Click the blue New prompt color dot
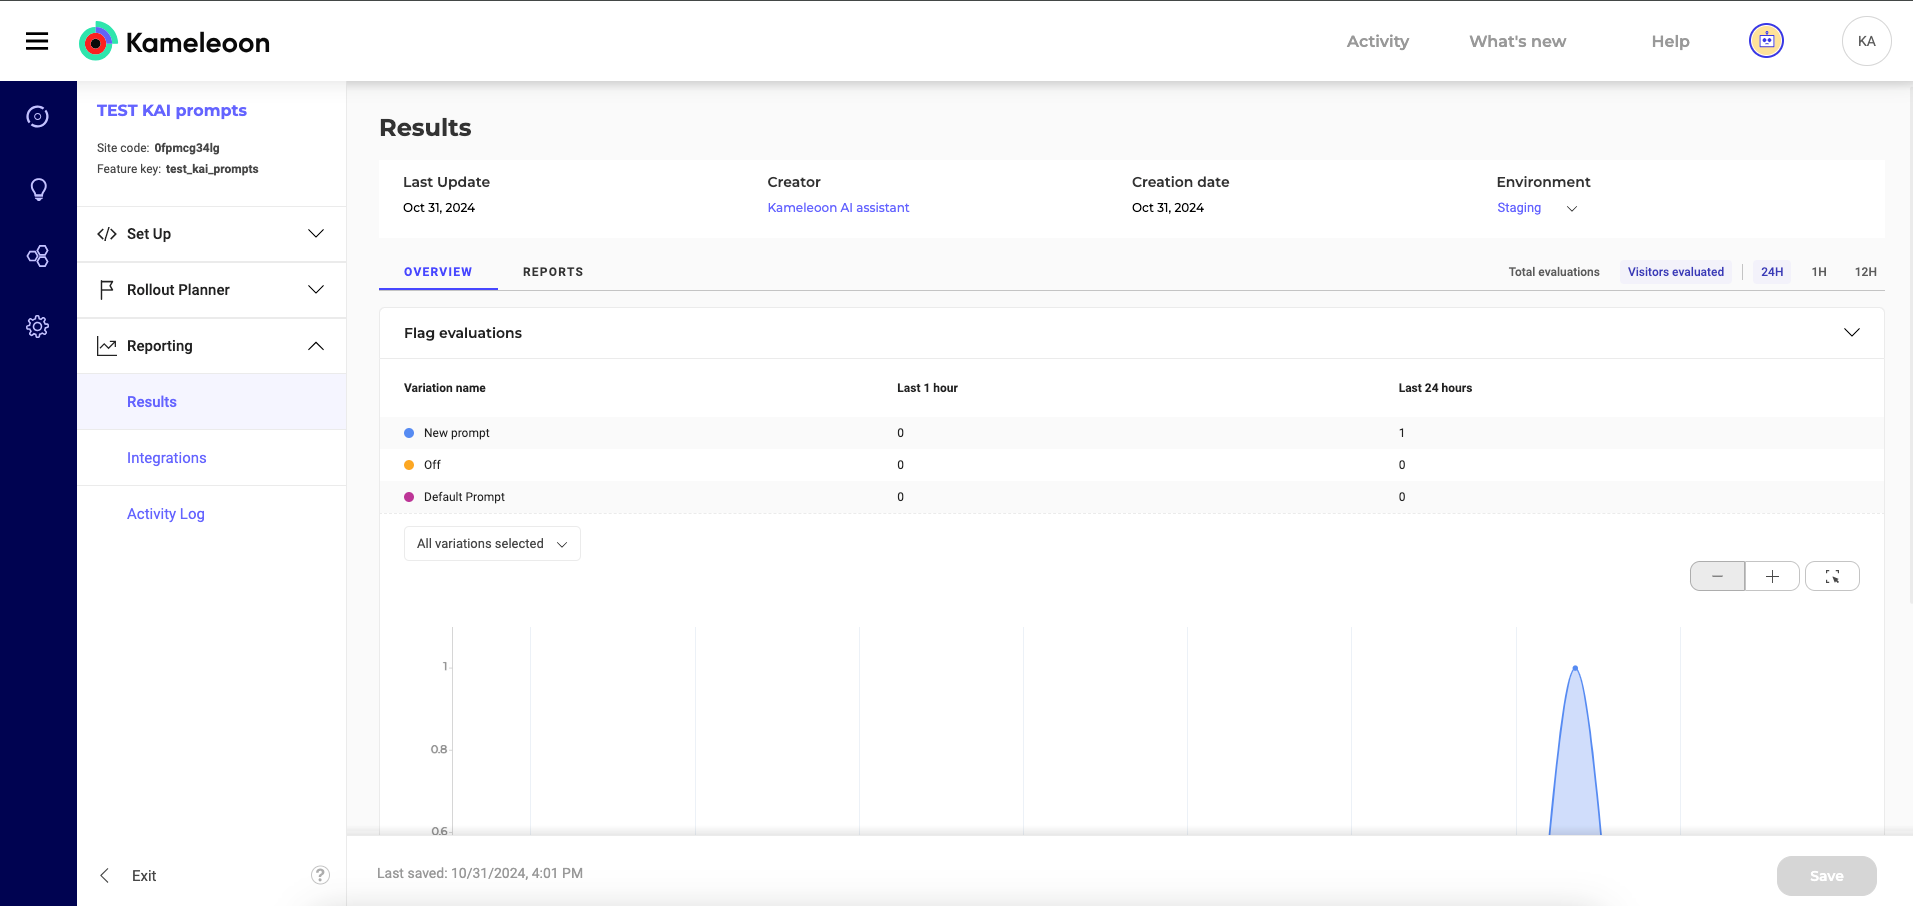 409,433
